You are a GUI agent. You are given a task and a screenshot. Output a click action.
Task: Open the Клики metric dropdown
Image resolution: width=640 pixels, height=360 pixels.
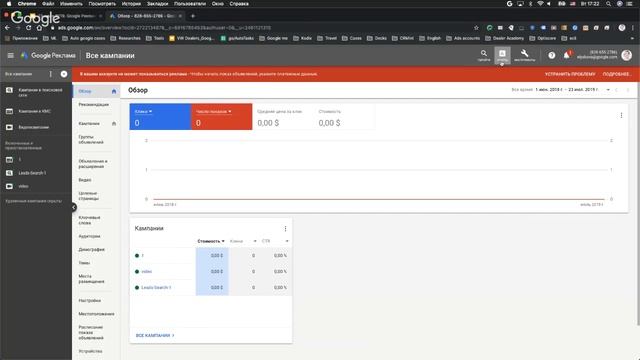pyautogui.click(x=143, y=111)
